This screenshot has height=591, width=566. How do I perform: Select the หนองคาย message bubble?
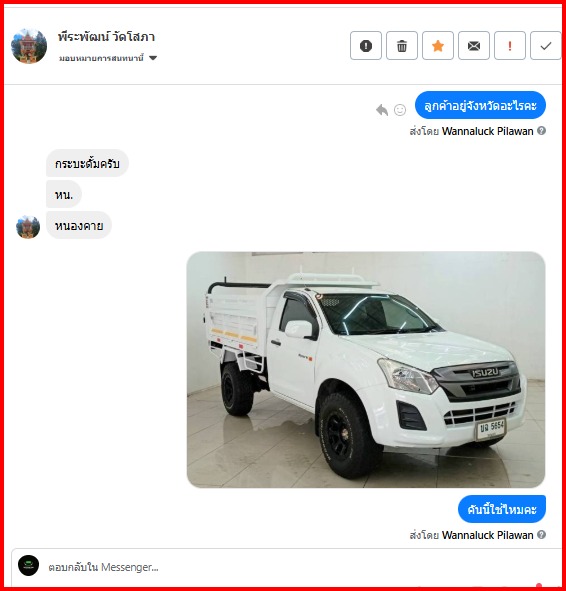(79, 225)
